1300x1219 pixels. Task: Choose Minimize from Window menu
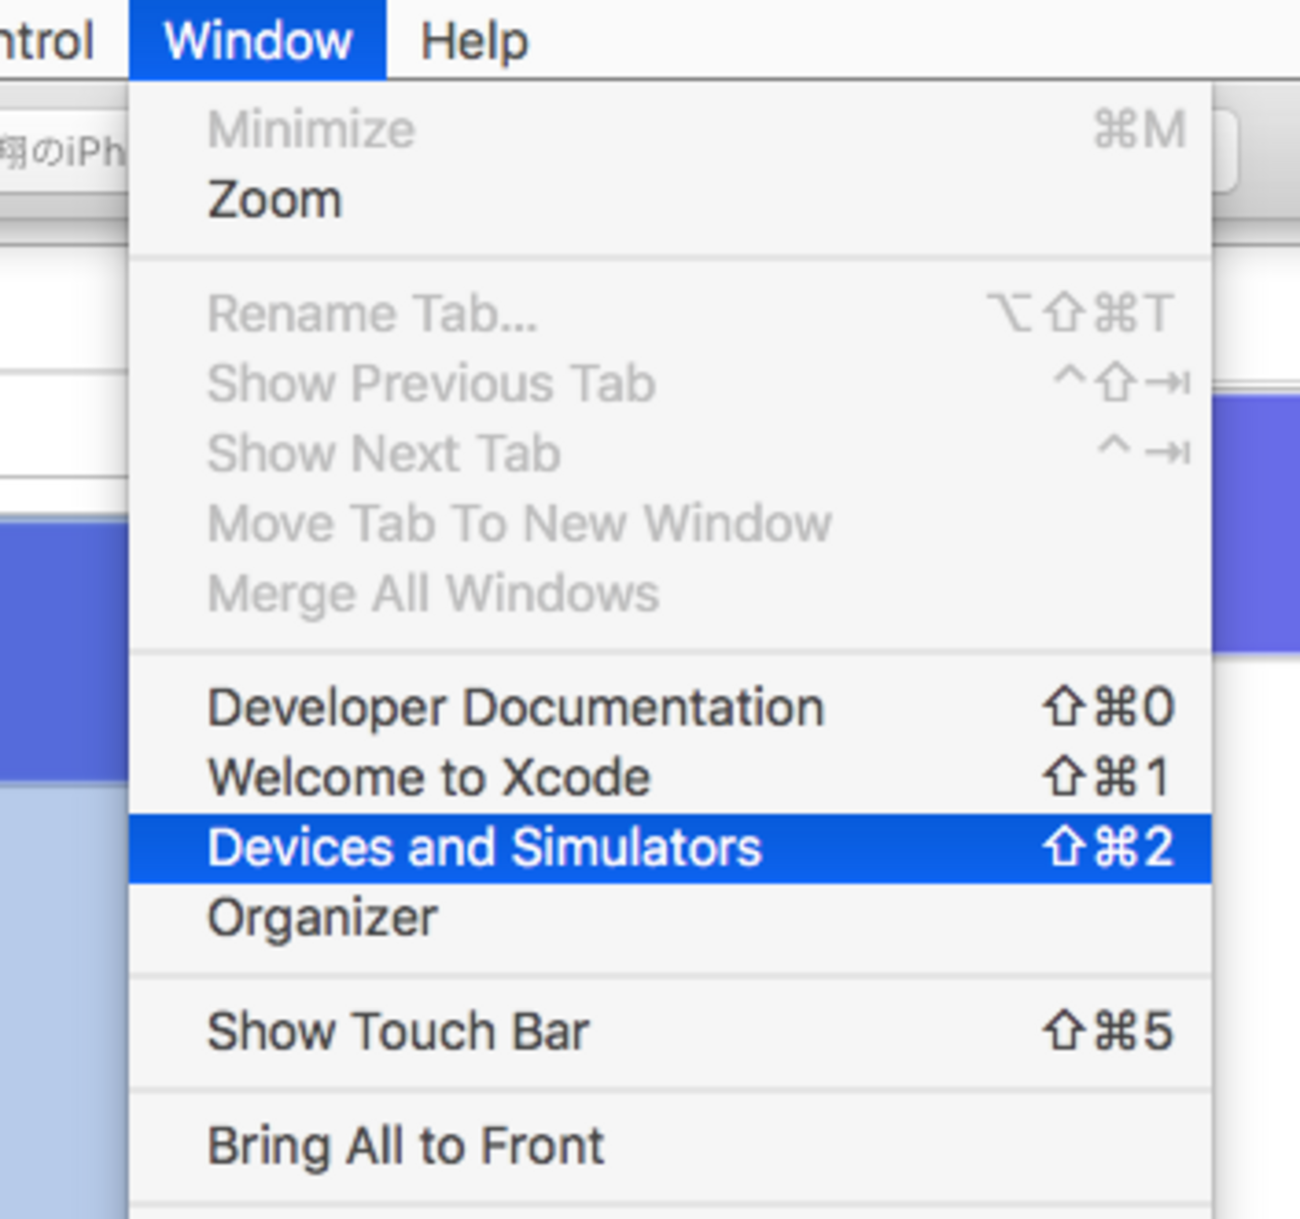pyautogui.click(x=311, y=130)
